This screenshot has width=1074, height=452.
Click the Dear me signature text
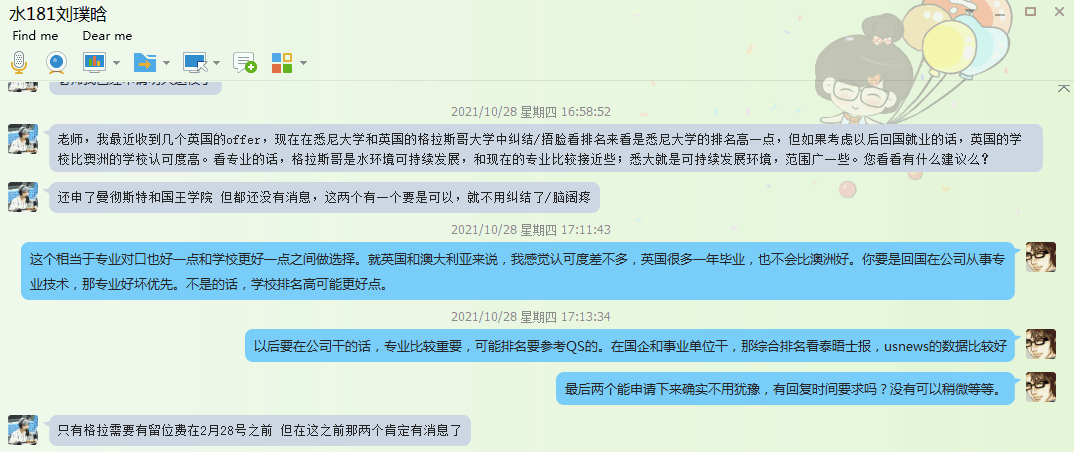108,36
